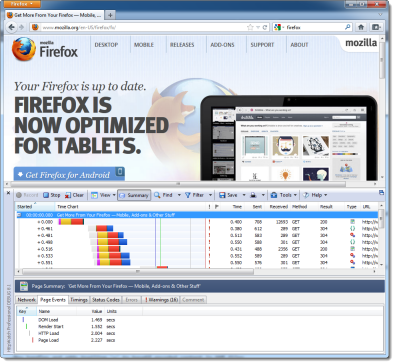The height and width of the screenshot is (364, 395).
Task: Click the printer icon in HttpWatch toolbar
Action: point(253,195)
